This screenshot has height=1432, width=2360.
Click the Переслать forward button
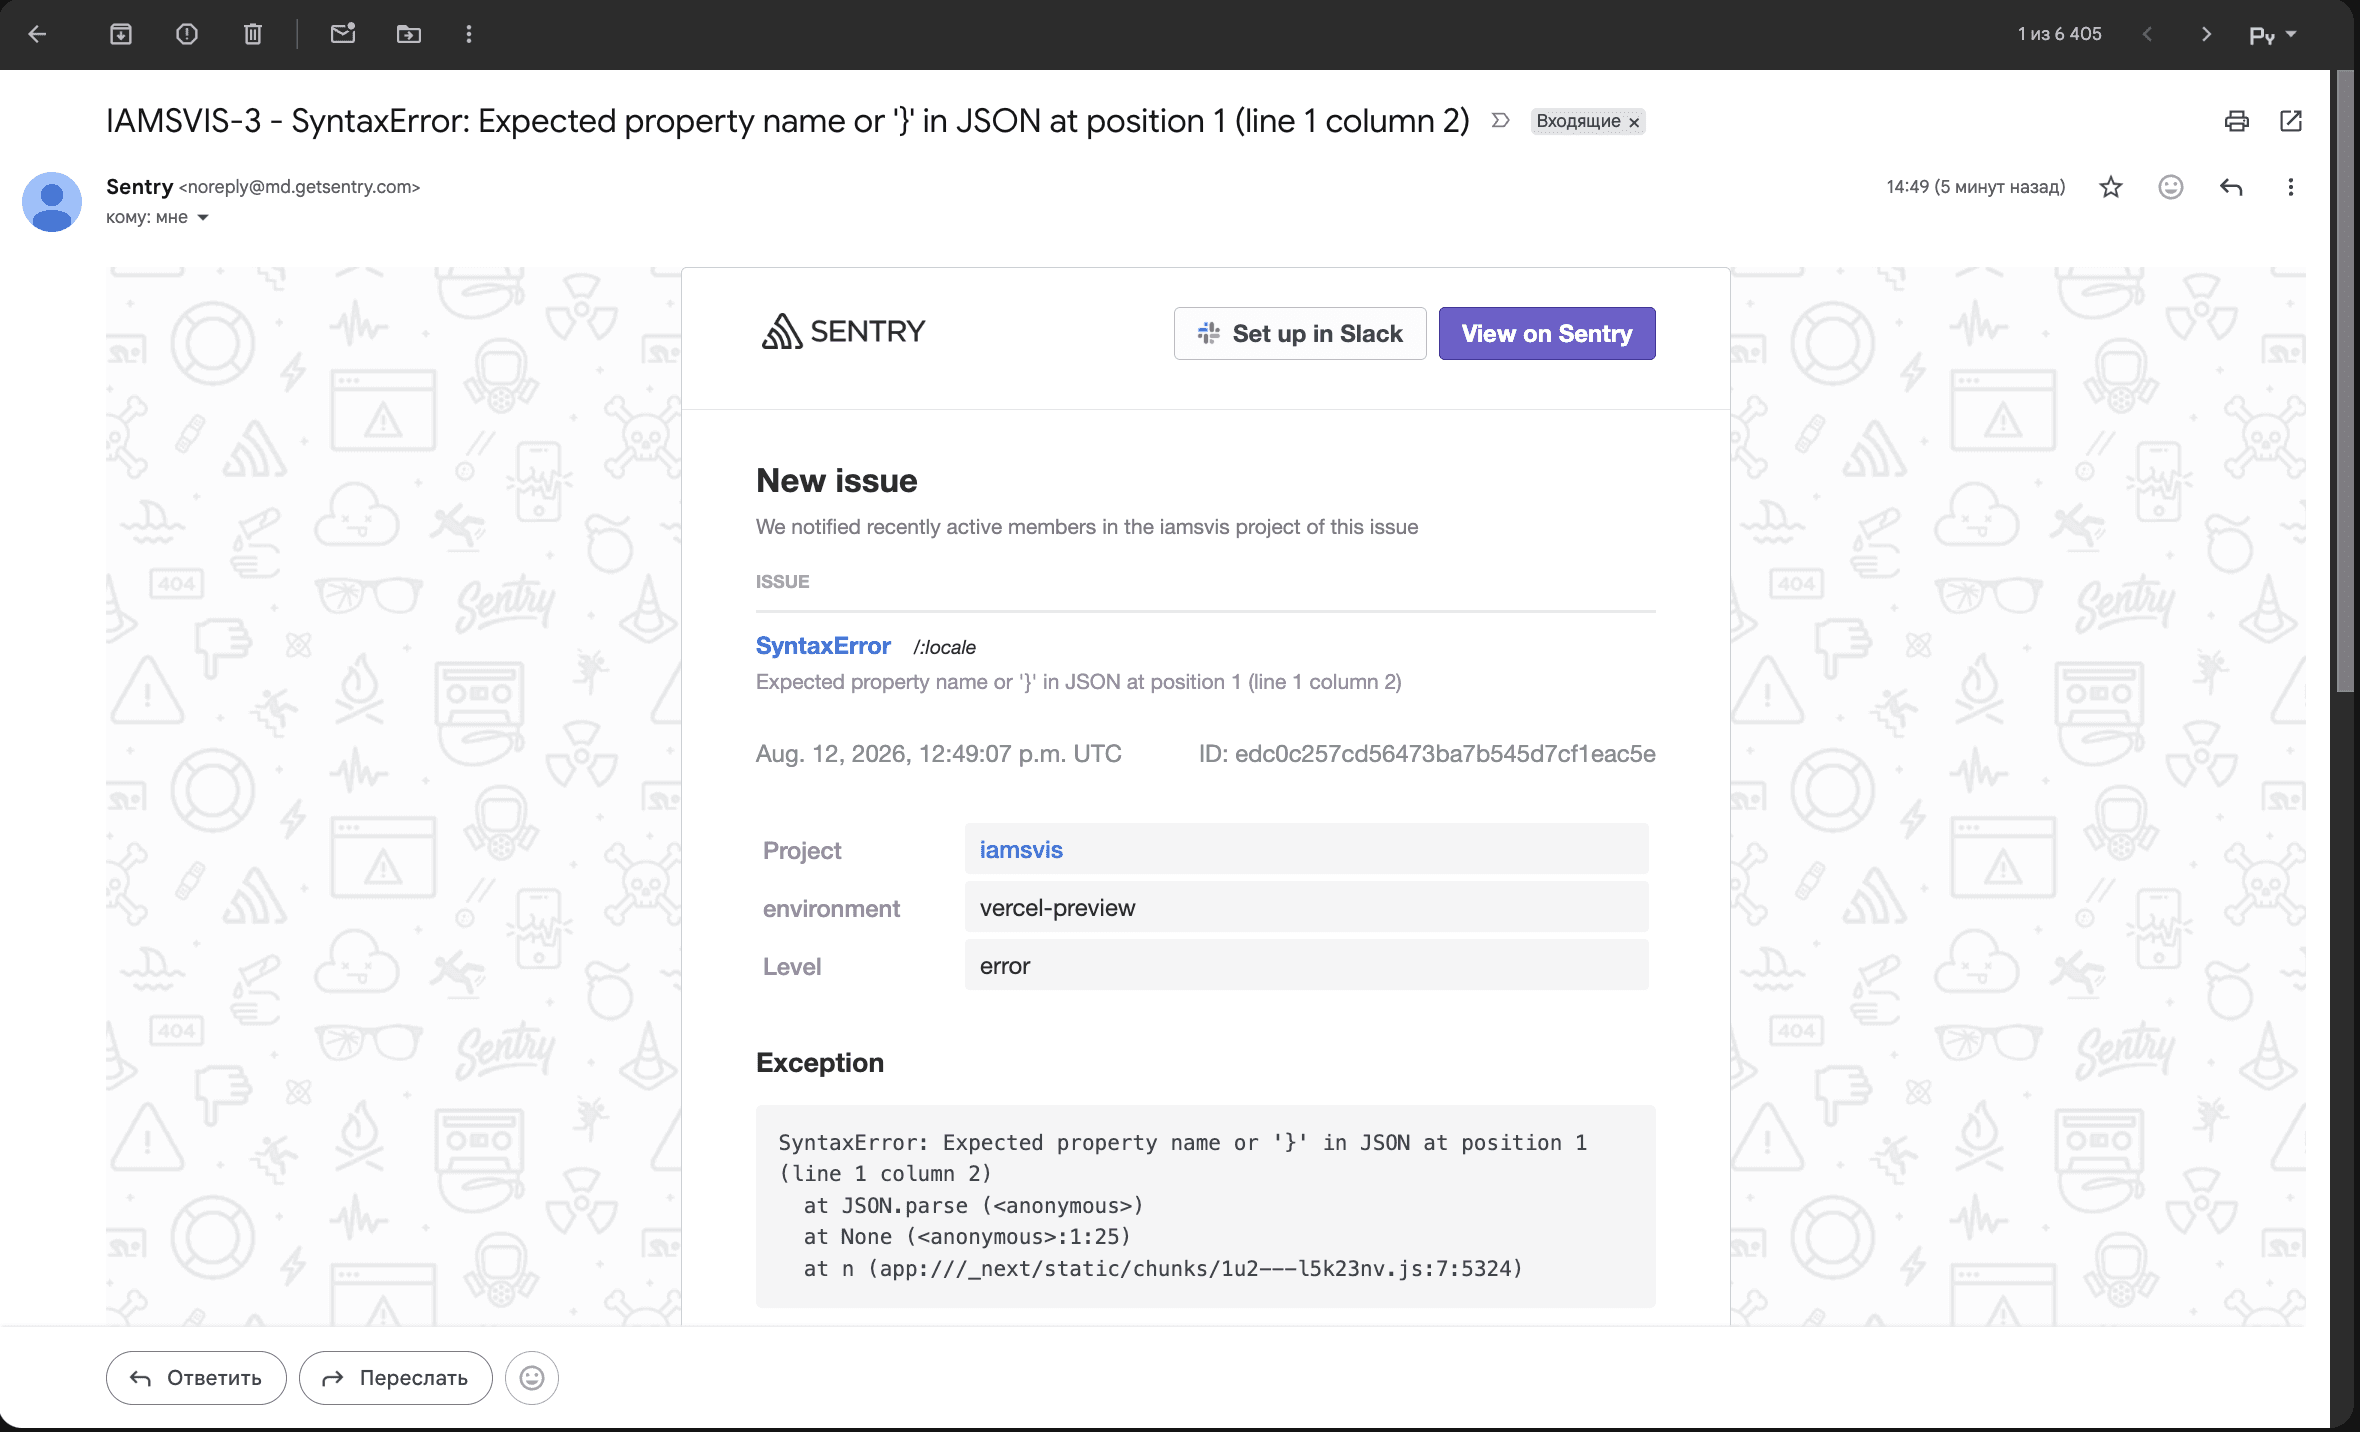pos(396,1378)
